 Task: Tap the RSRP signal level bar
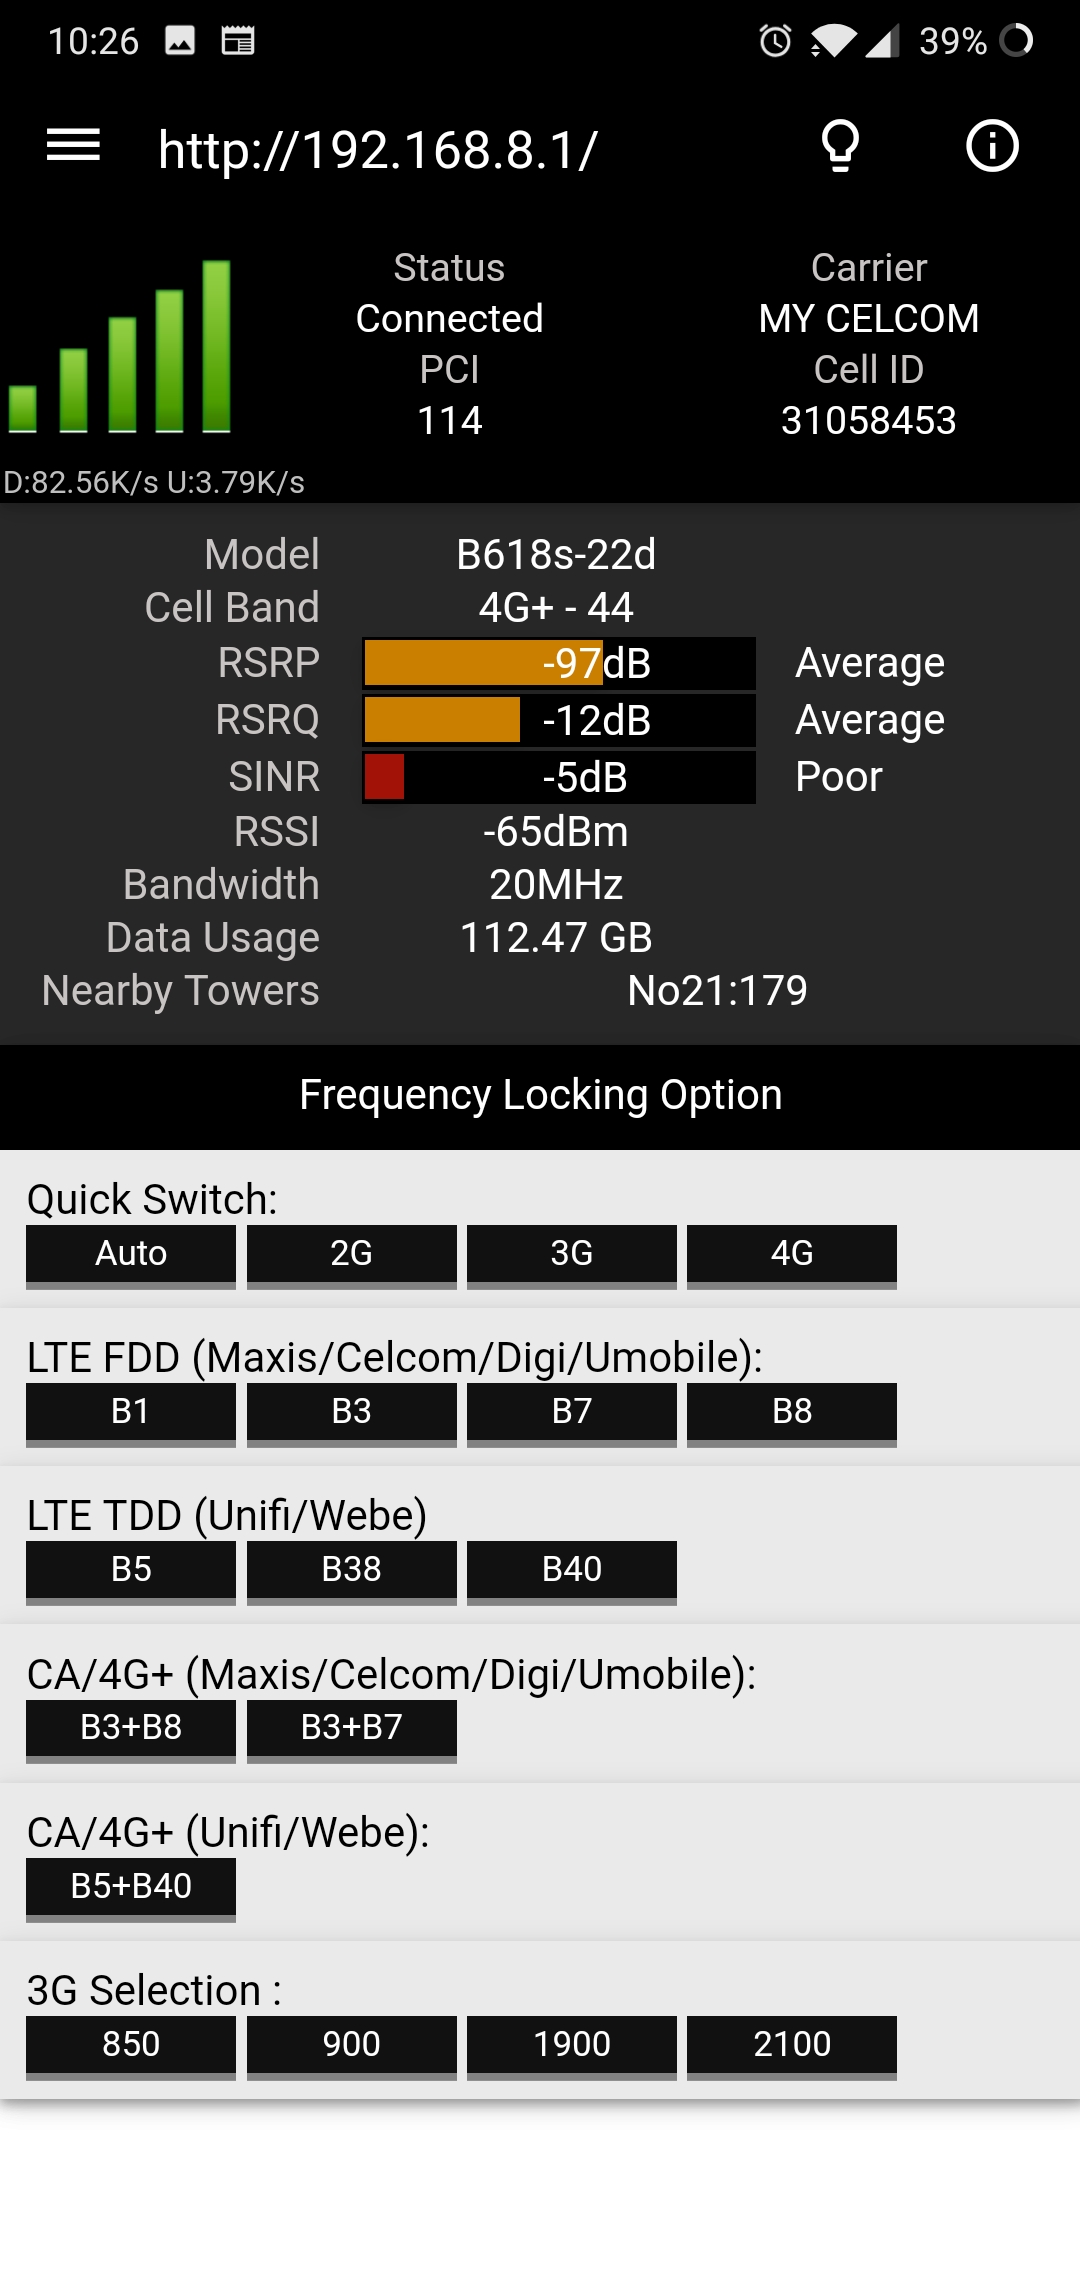[559, 663]
